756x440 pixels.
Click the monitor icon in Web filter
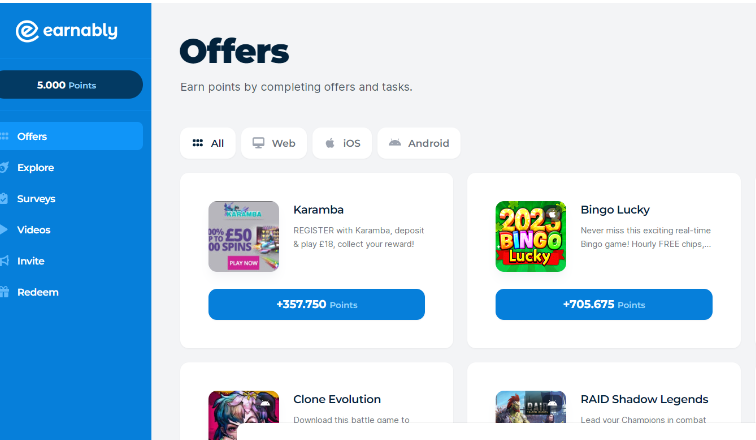(x=259, y=143)
